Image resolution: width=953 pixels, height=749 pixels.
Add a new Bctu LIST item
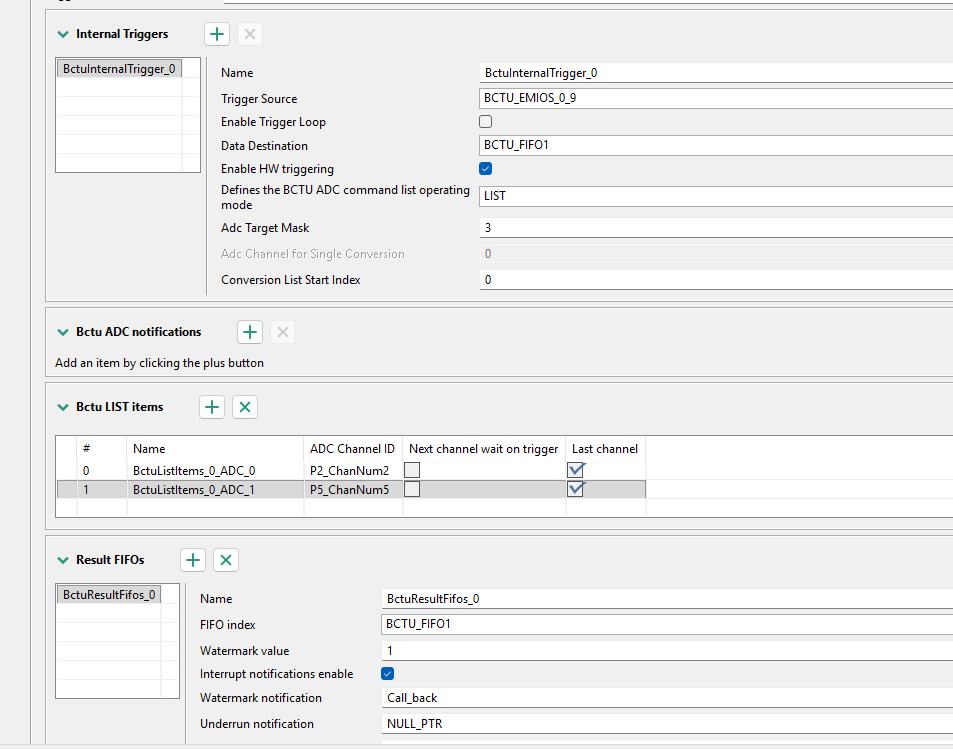coord(212,407)
